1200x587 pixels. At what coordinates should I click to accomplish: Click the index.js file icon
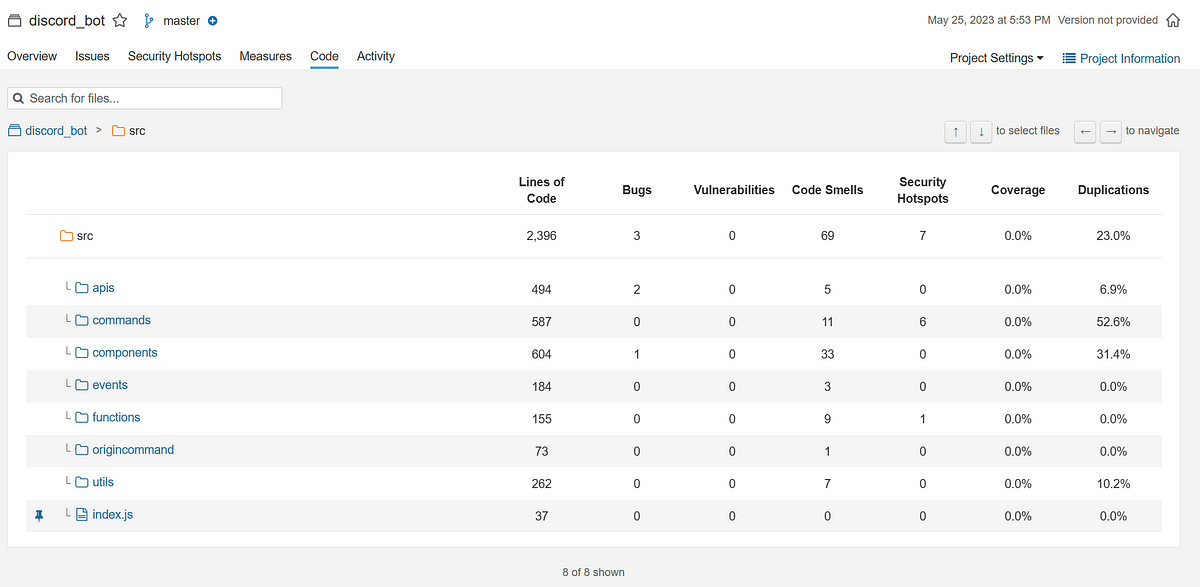click(82, 515)
